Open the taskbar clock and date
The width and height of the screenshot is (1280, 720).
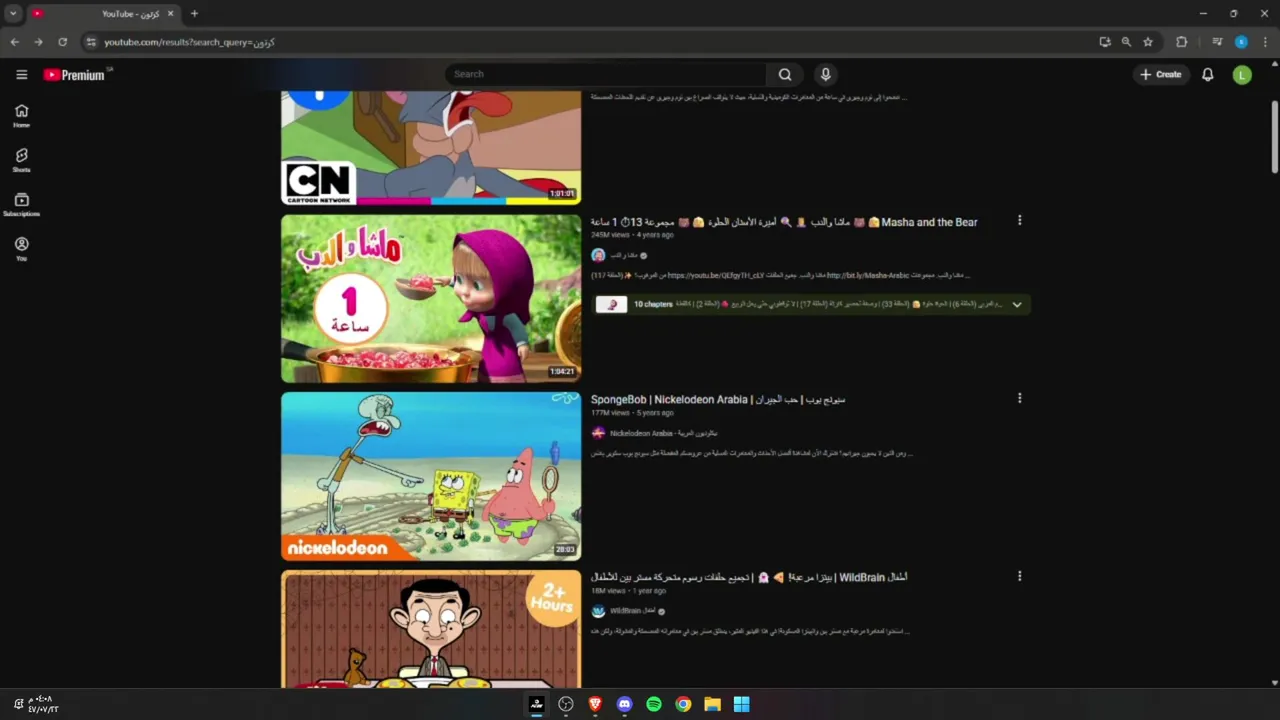(42, 705)
